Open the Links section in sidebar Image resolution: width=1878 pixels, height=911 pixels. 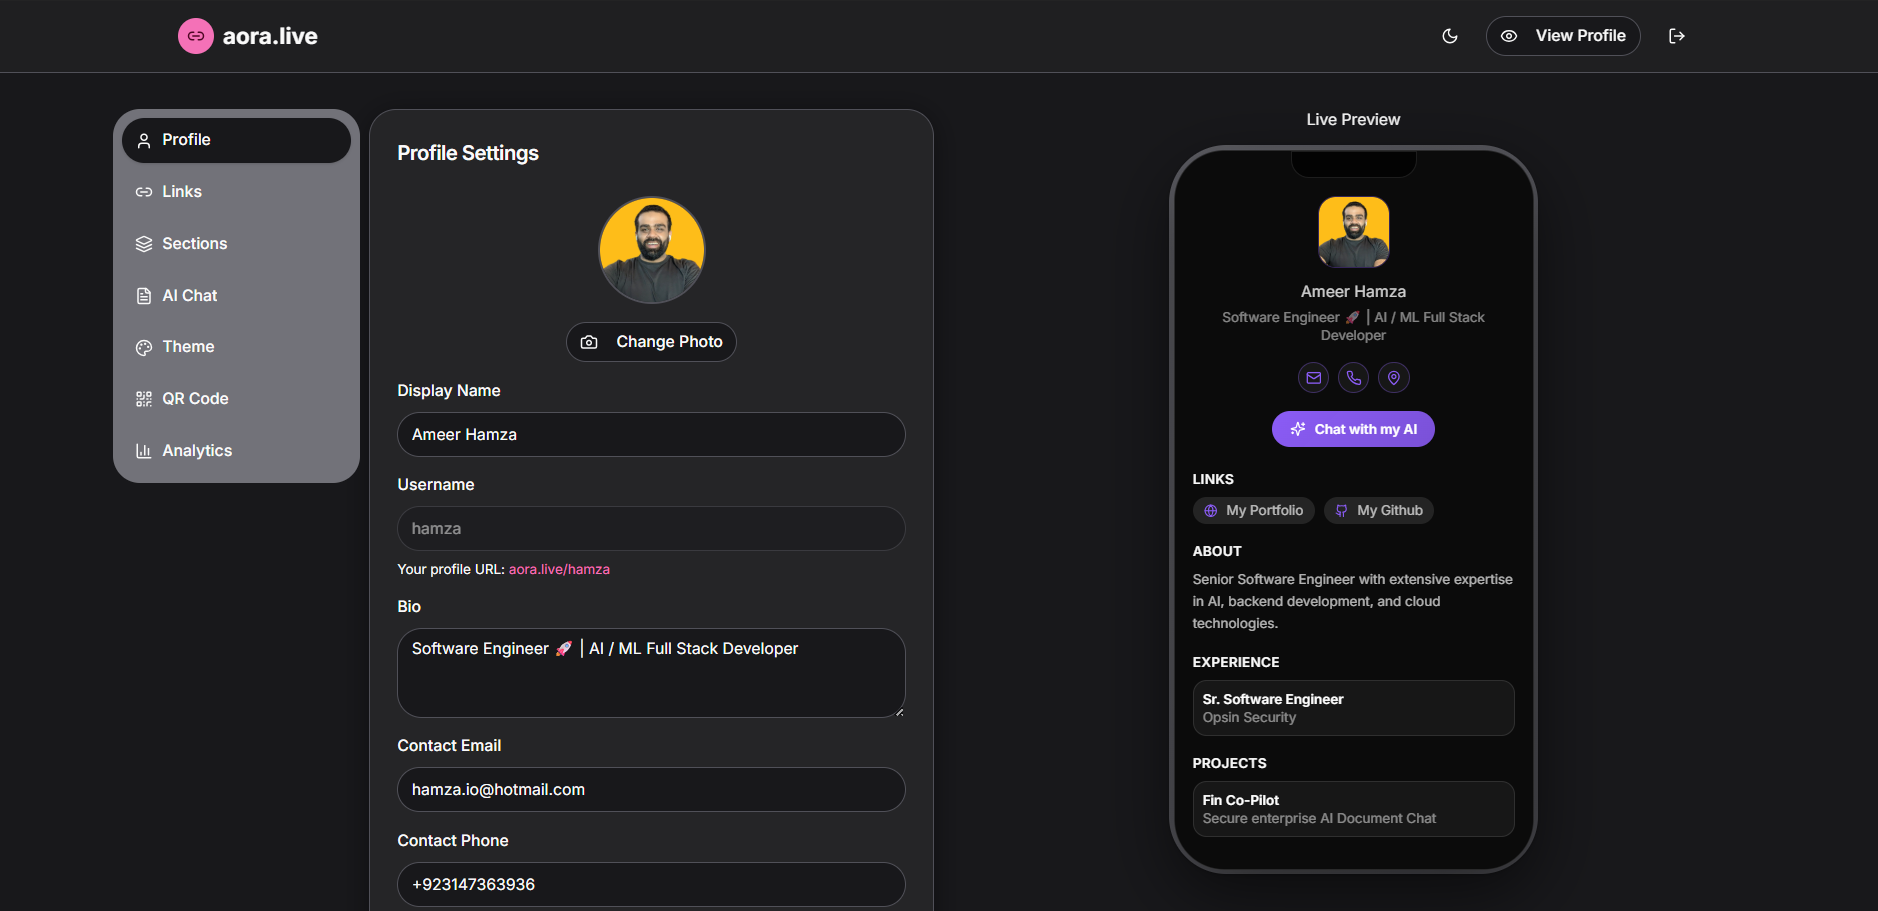pyautogui.click(x=182, y=191)
